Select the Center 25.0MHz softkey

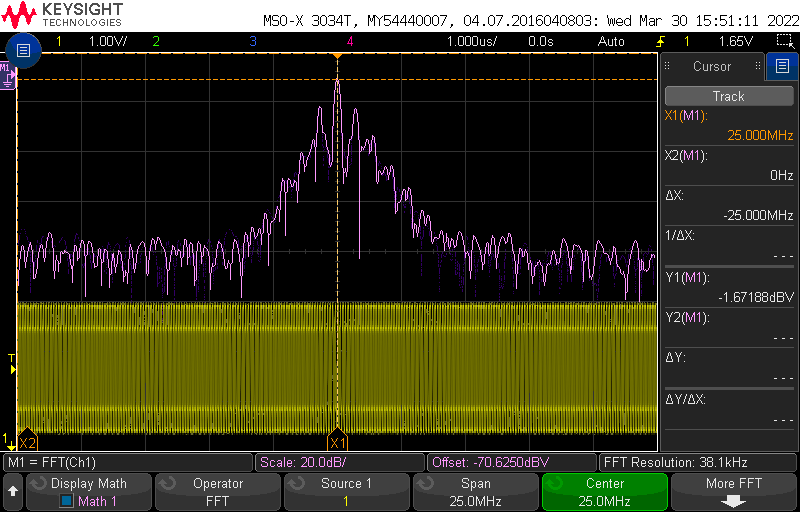[x=605, y=492]
